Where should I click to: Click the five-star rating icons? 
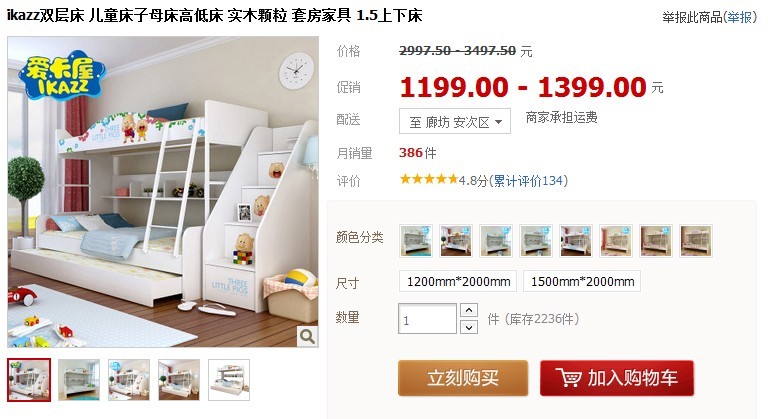point(429,179)
